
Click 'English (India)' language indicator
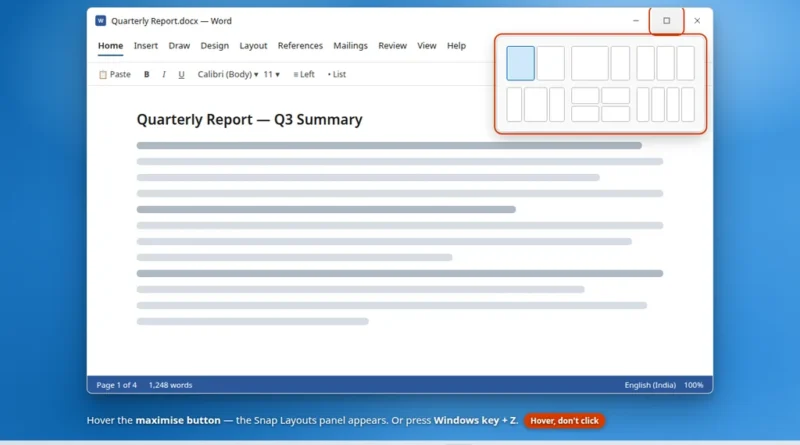coord(650,385)
